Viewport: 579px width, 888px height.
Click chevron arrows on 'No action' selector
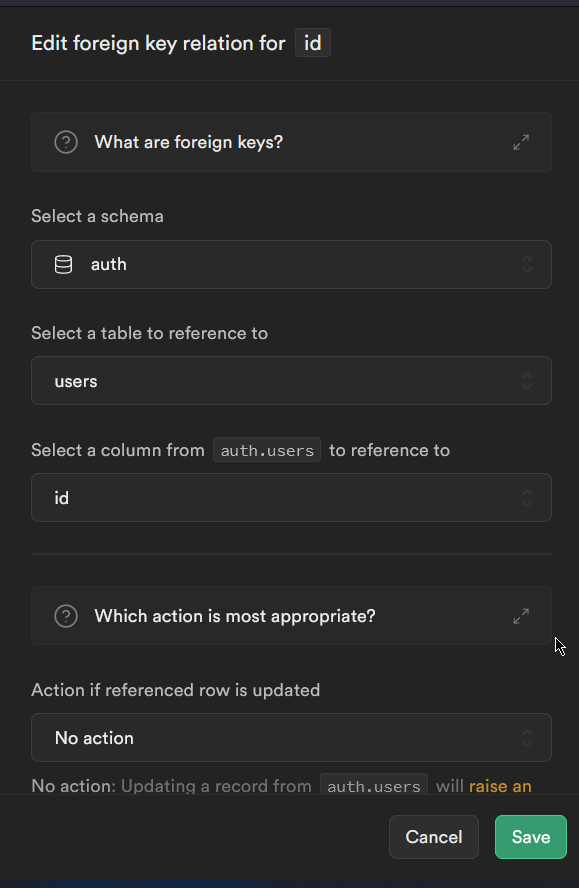click(527, 738)
